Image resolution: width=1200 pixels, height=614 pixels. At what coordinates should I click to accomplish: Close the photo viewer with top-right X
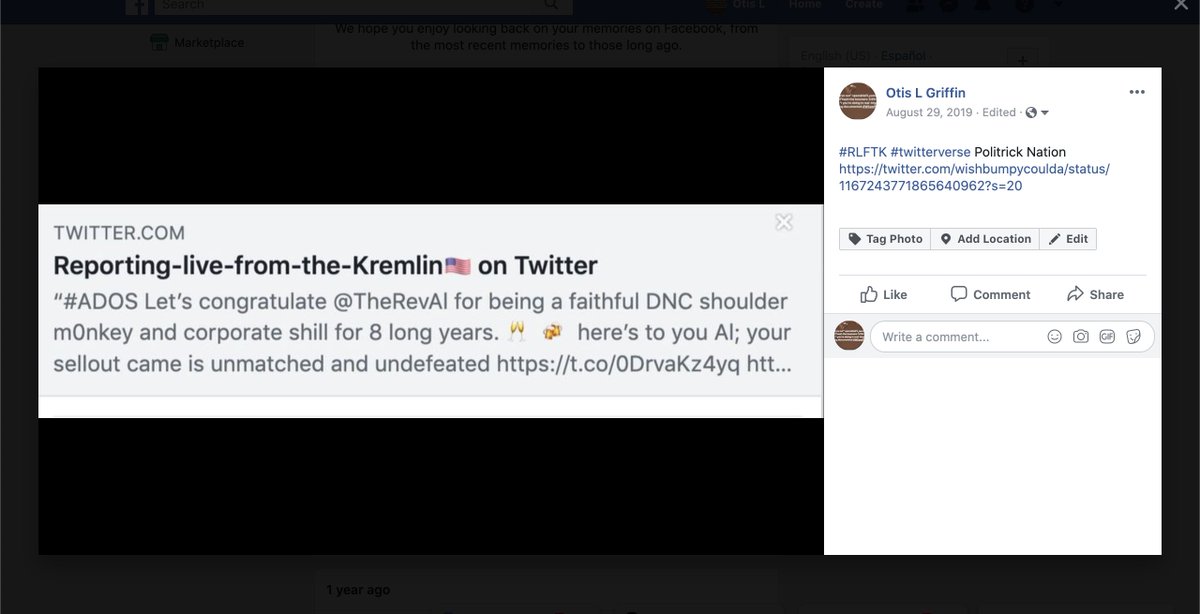click(x=1180, y=6)
